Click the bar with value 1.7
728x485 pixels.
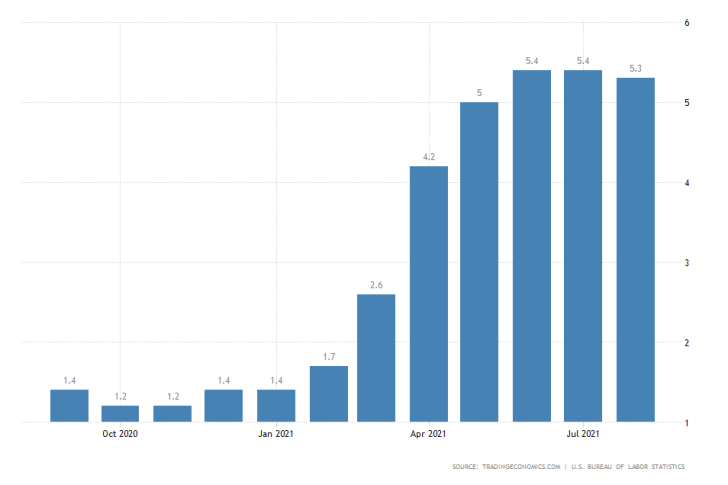328,394
